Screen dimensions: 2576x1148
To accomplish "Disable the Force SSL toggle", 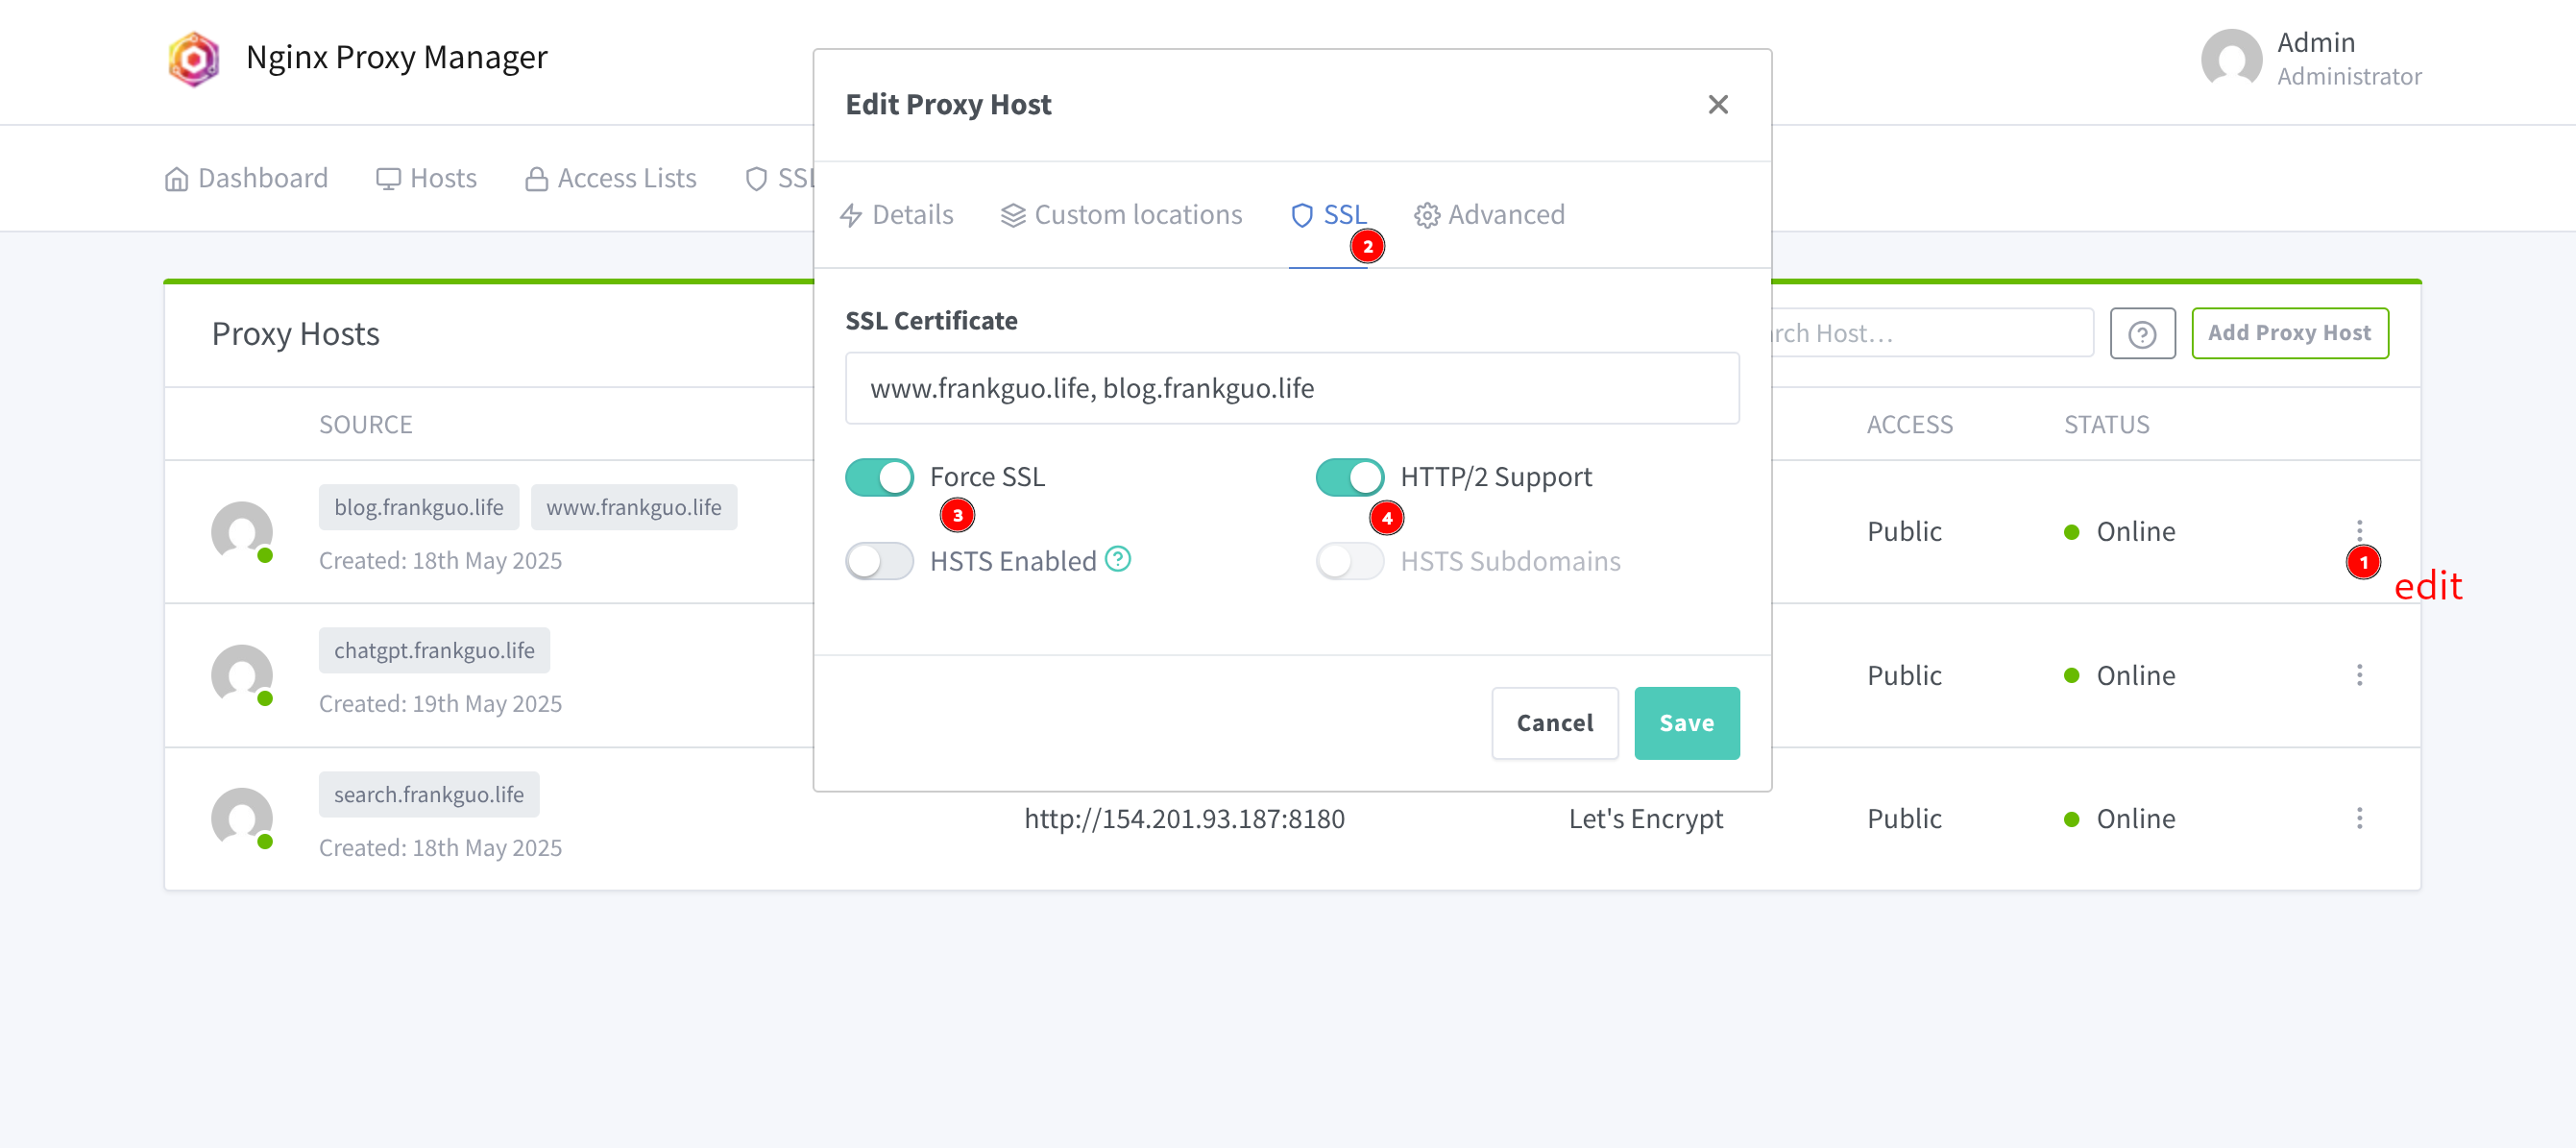I will coord(879,477).
